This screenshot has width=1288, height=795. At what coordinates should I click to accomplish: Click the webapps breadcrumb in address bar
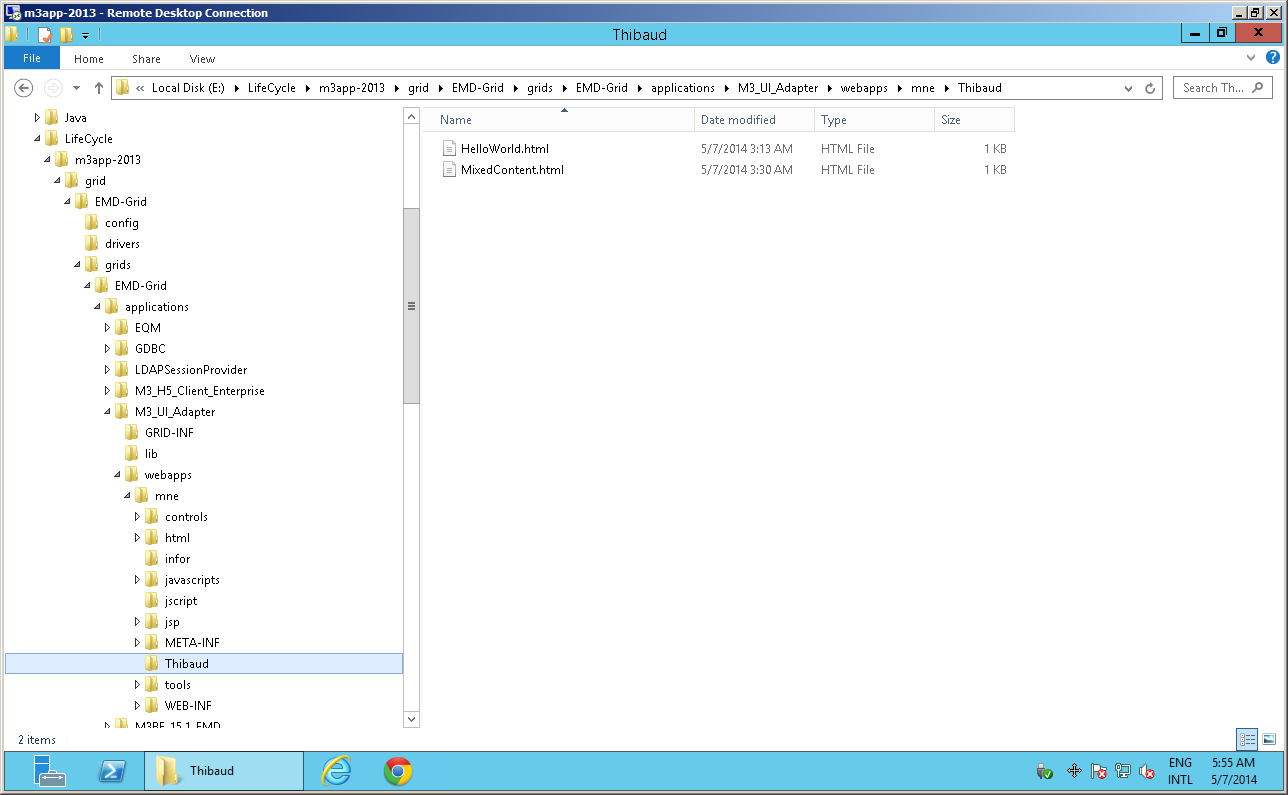pyautogui.click(x=863, y=88)
